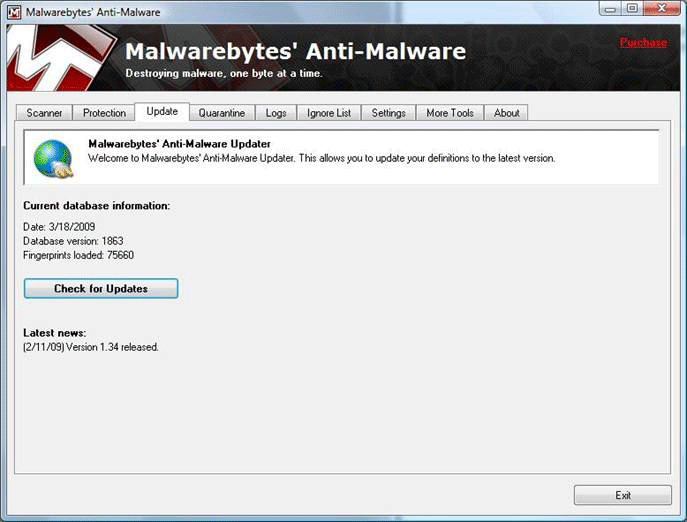Viewport: 687px width, 522px height.
Task: Switch to the More Tools tab
Action: click(450, 113)
